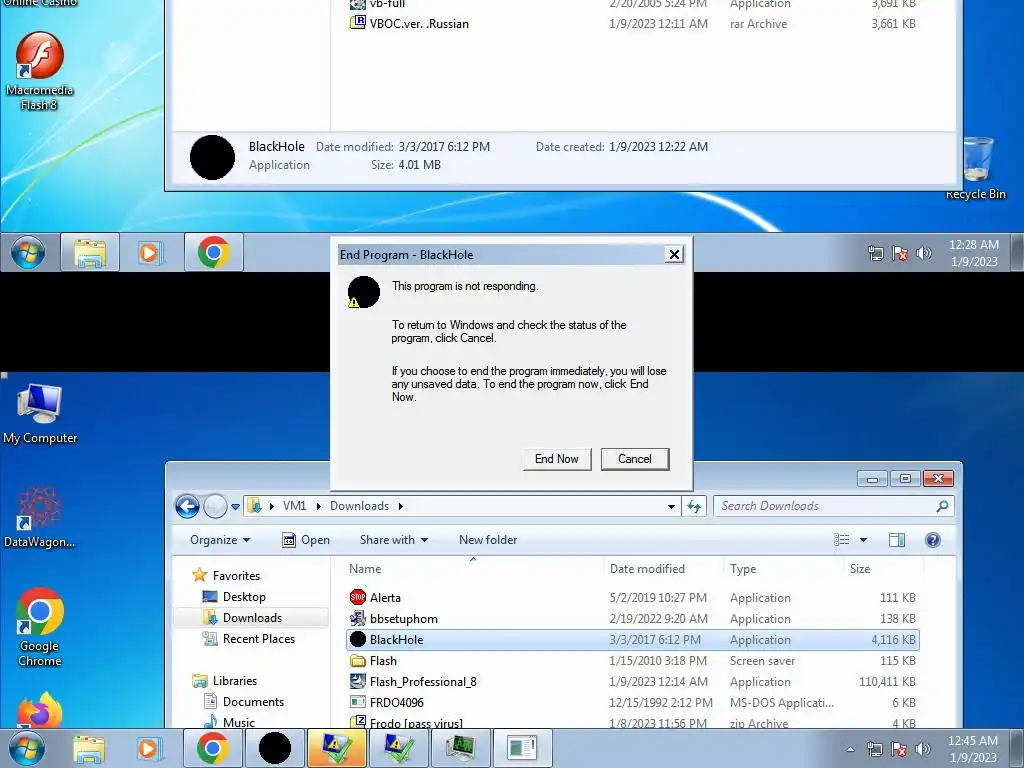
Task: Open Chrome on bottom taskbar
Action: pos(213,748)
